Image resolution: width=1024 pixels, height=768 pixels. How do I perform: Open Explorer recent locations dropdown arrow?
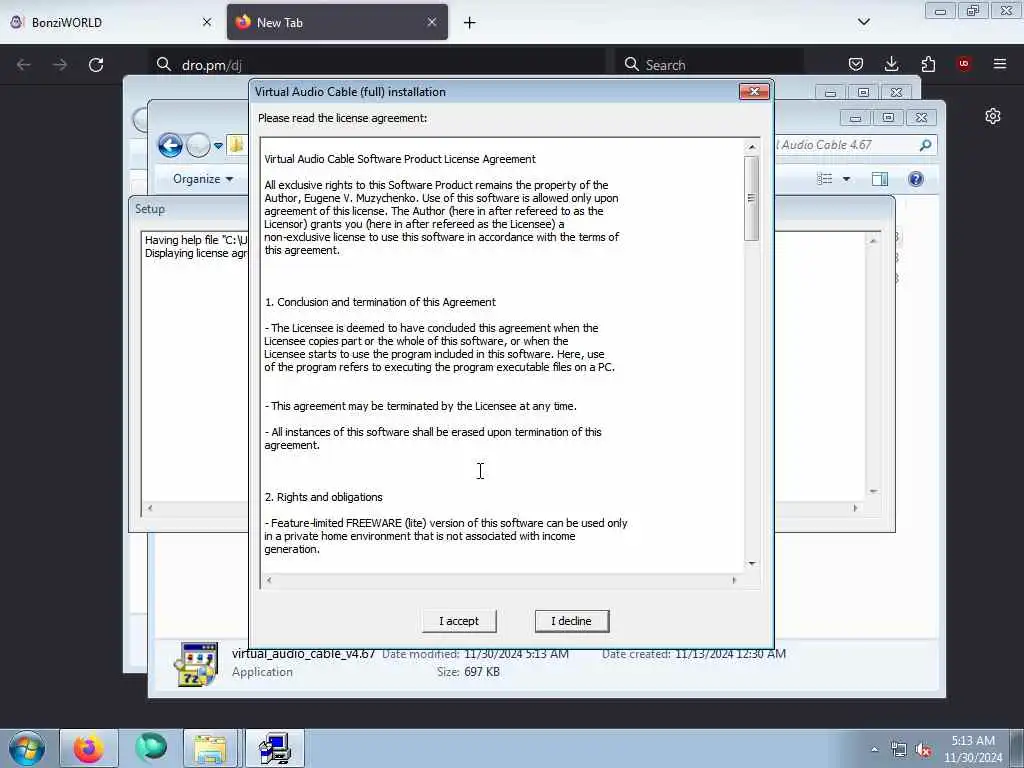(x=218, y=146)
